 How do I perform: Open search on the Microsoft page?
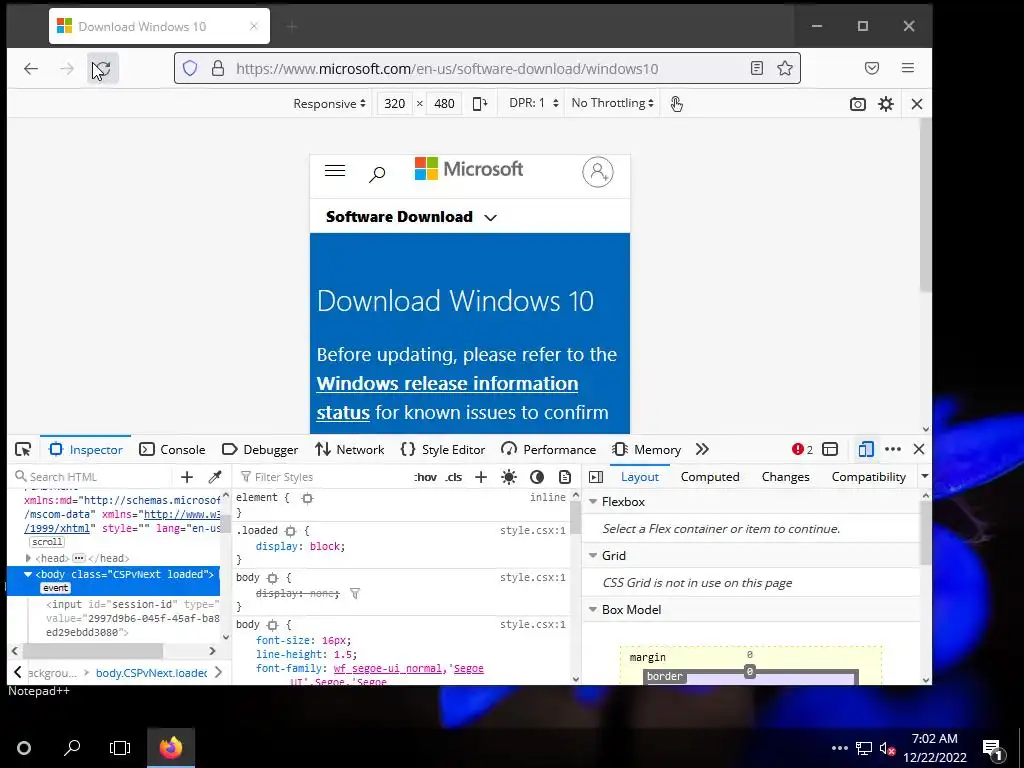(x=377, y=174)
